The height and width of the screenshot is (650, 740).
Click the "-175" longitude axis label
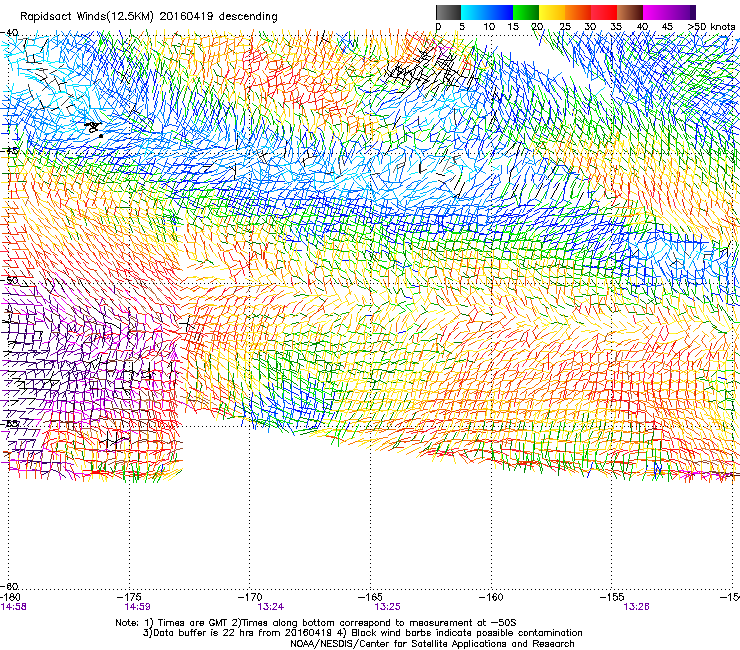(129, 597)
